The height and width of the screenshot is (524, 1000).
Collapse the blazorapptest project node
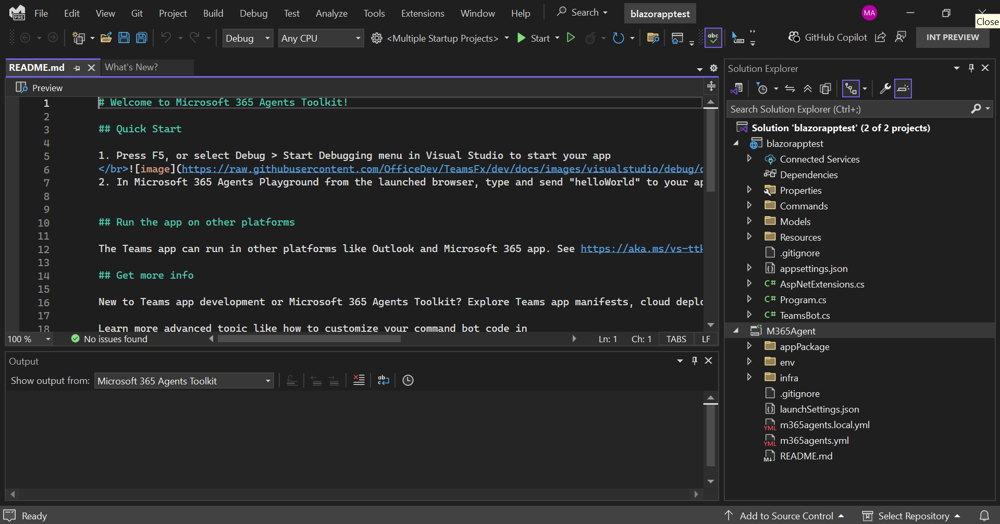coord(736,143)
